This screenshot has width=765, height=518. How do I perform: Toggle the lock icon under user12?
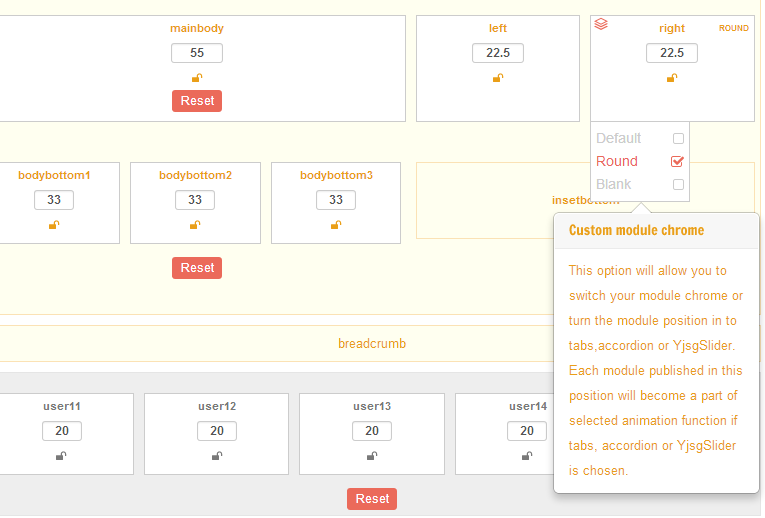click(217, 456)
